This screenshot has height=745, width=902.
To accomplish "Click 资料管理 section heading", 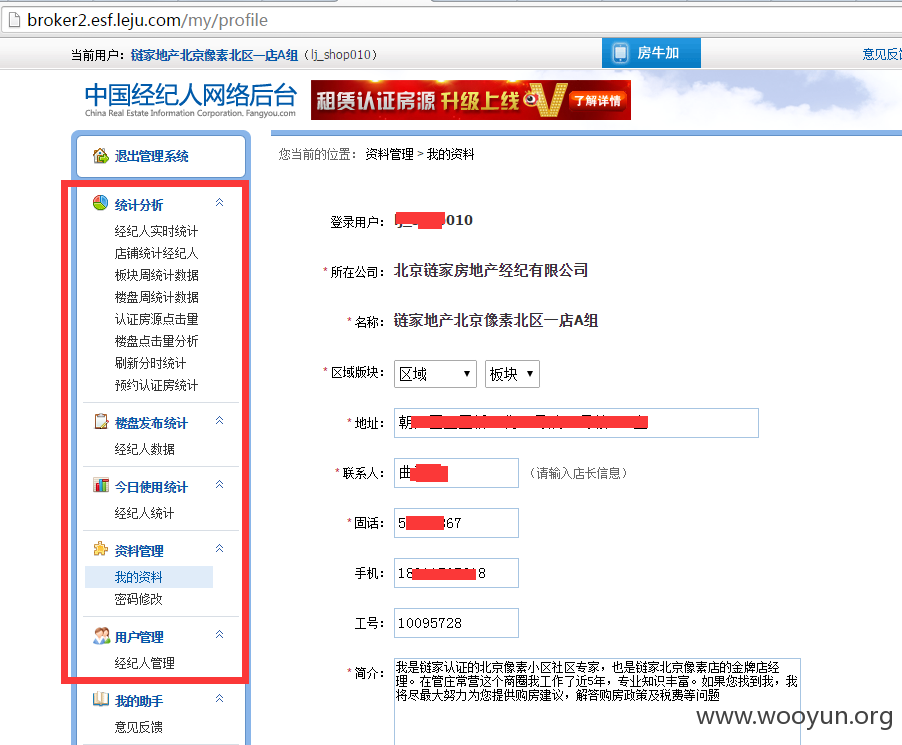I will [x=139, y=551].
